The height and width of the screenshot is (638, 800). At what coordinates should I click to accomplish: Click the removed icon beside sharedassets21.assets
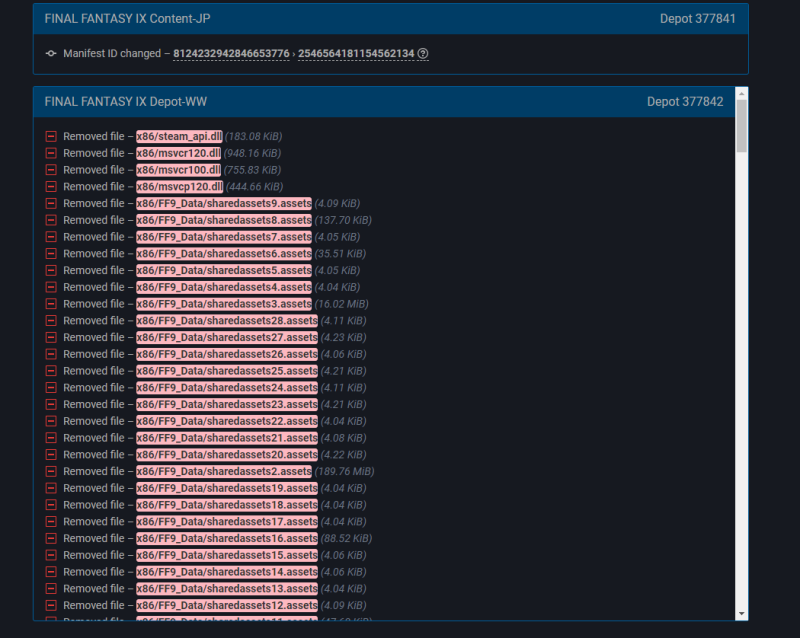51,438
